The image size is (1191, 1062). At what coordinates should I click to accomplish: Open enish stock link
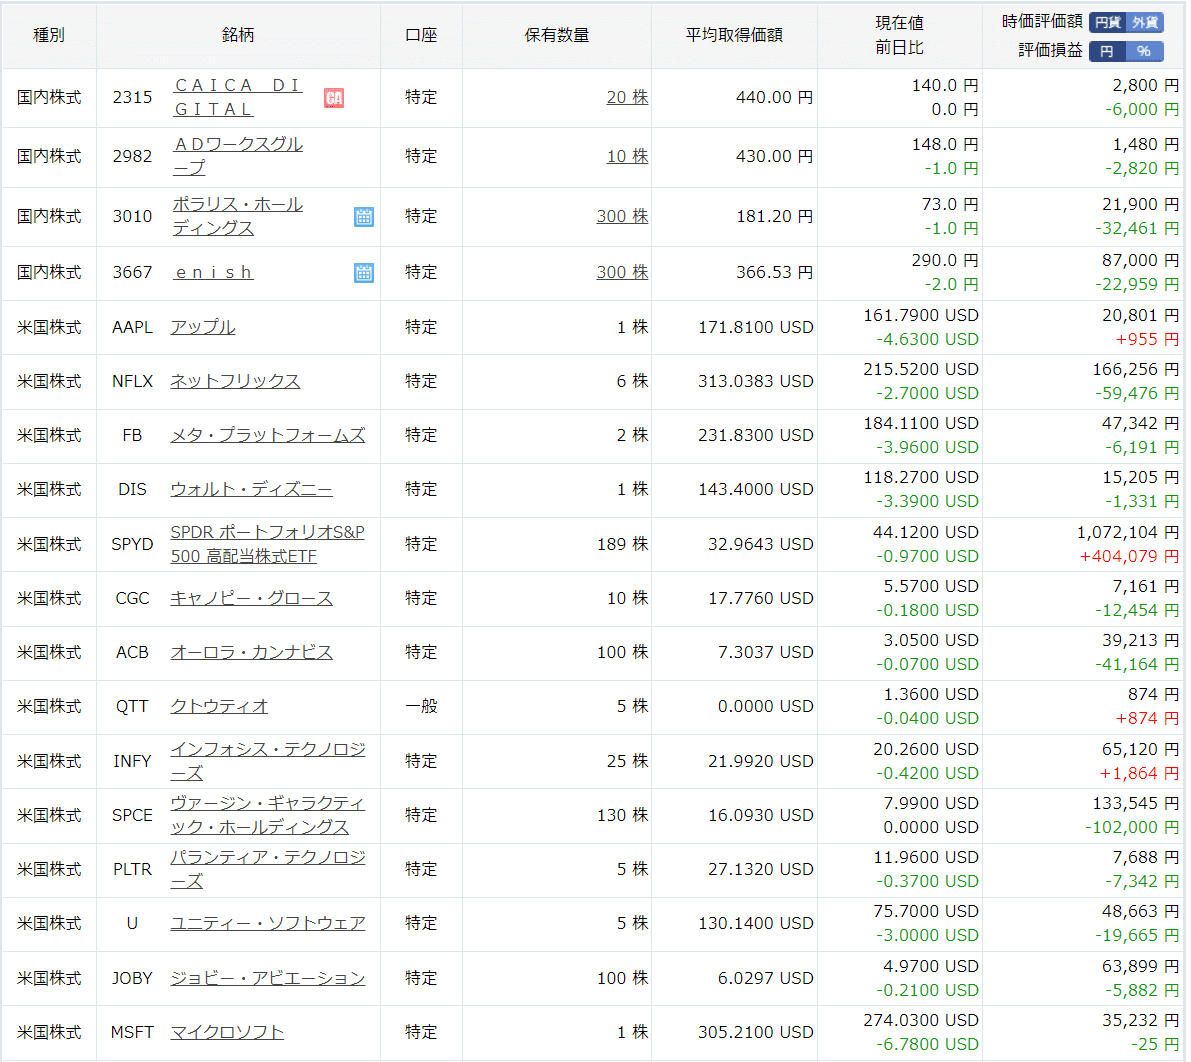(213, 272)
